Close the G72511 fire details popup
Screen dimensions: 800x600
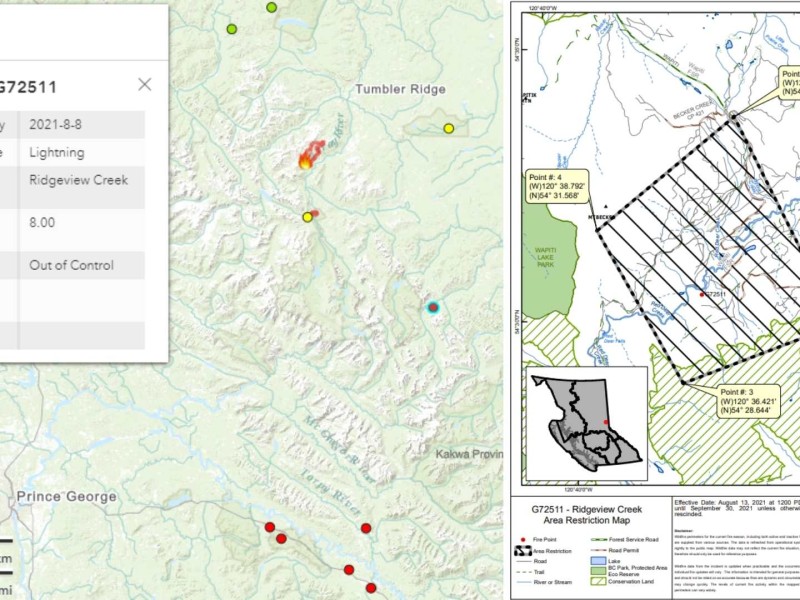145,85
